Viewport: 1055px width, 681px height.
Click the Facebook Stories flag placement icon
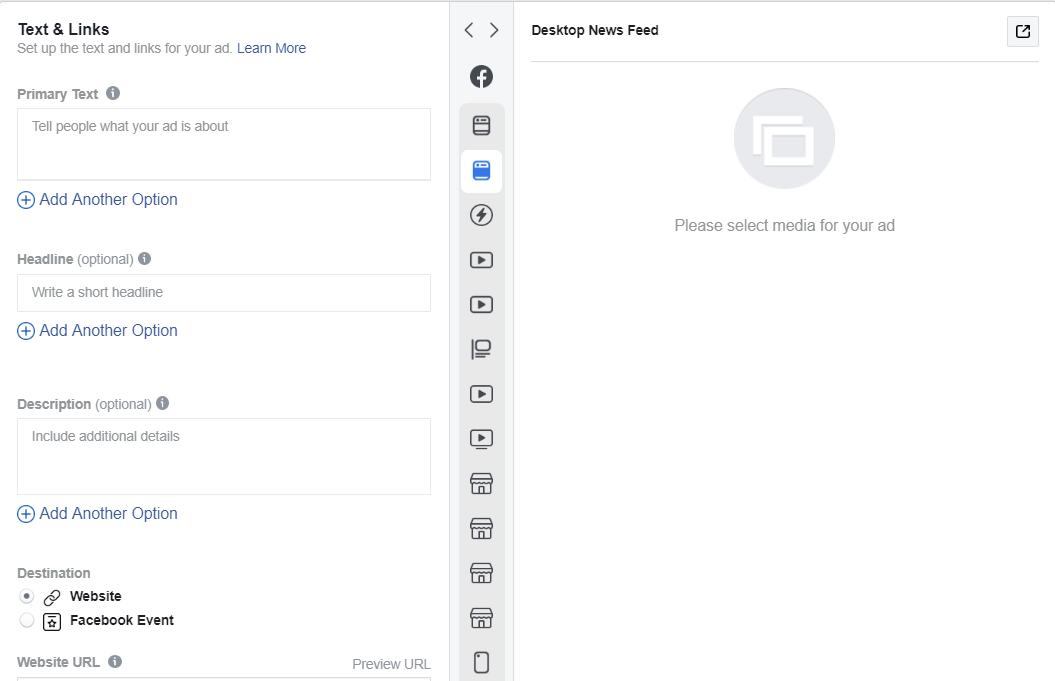[x=481, y=349]
